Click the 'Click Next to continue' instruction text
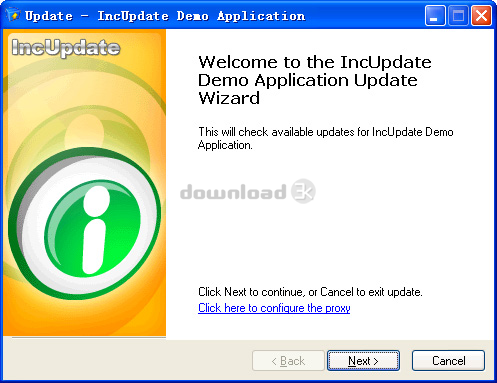 click(310, 292)
